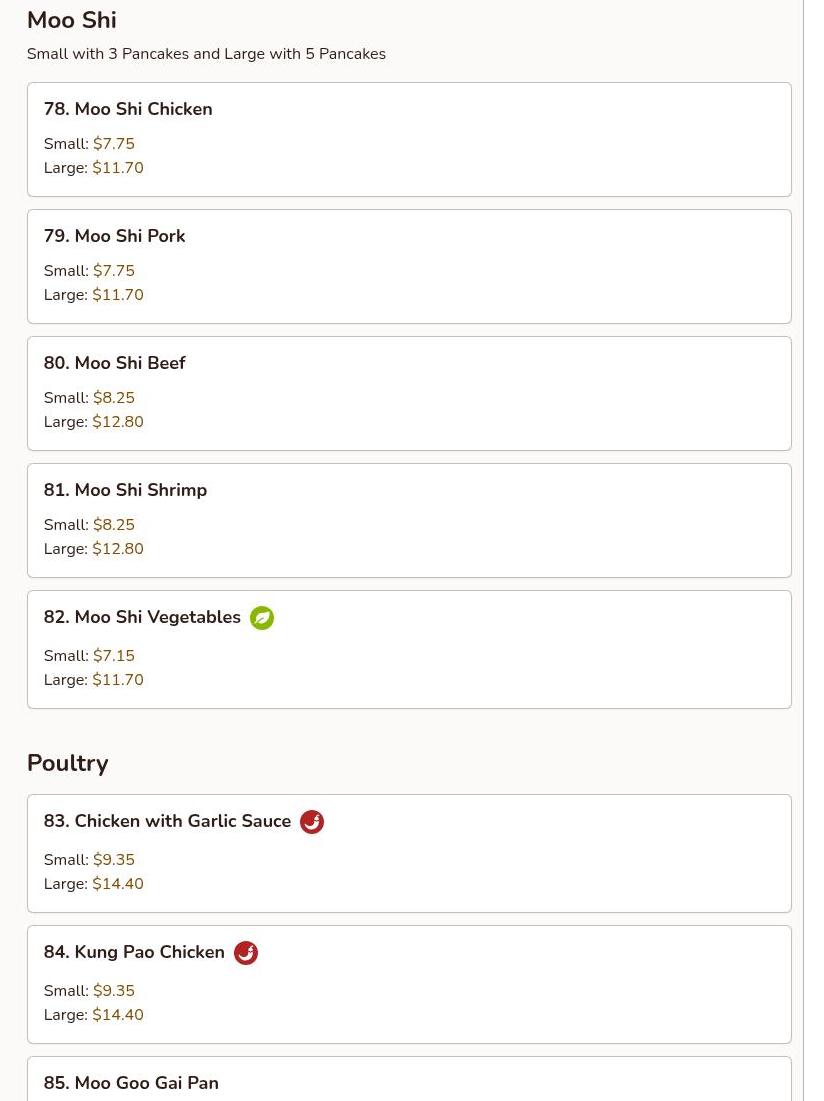The width and height of the screenshot is (824, 1101).
Task: Click spicy pepper icon beside Kung Pao Chicken
Action: 246,953
